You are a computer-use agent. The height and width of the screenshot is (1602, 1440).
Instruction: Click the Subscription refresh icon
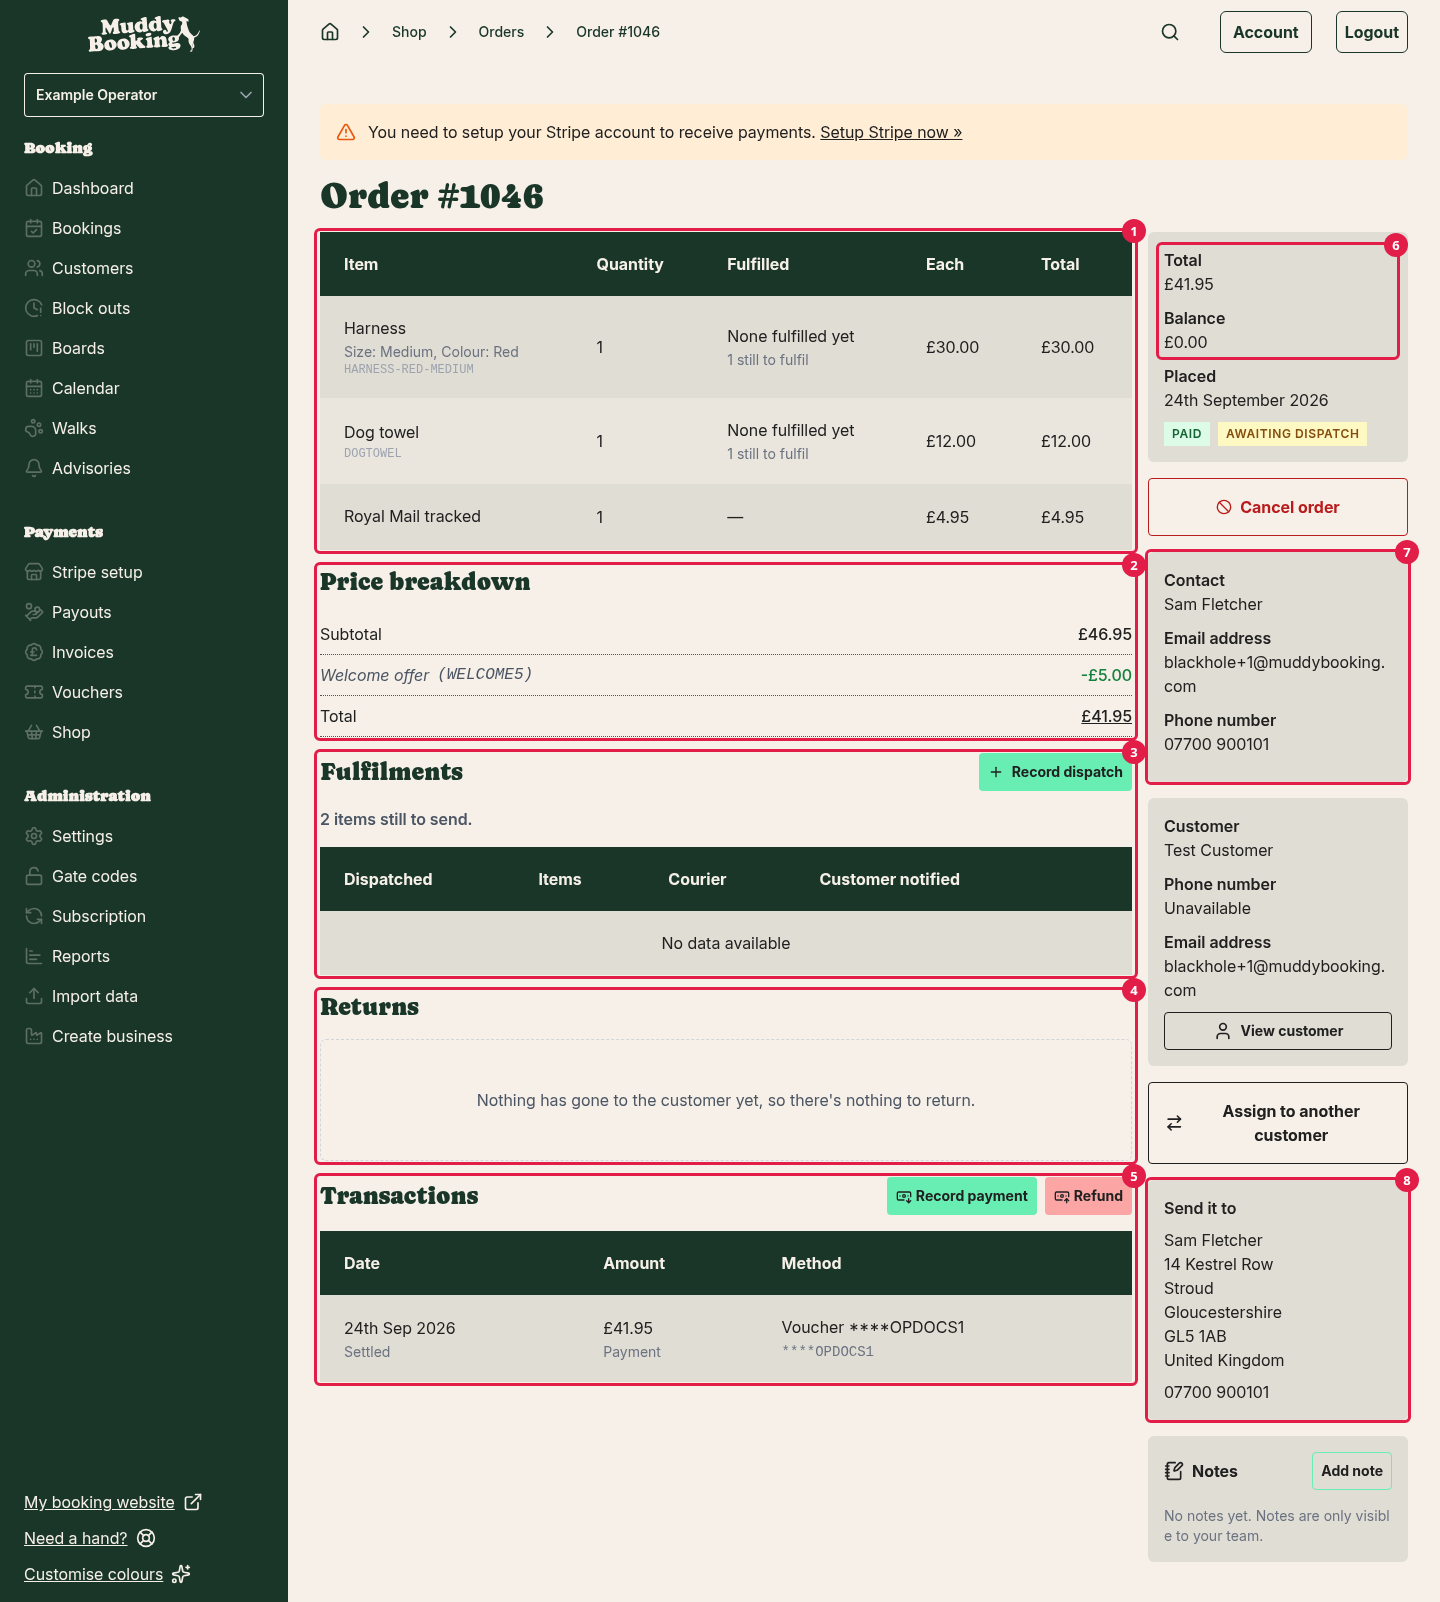(34, 916)
